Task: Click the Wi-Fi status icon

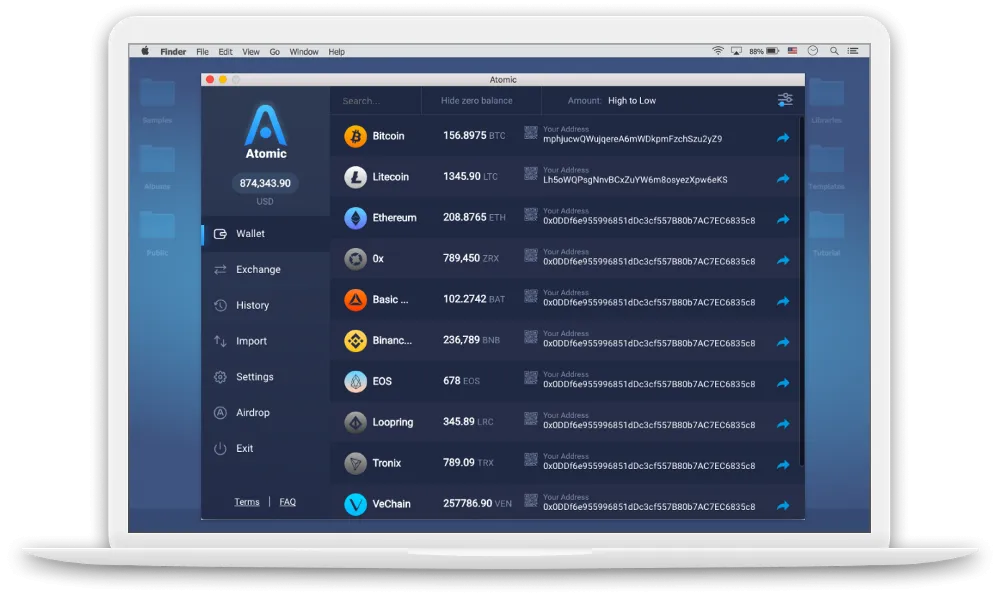Action: point(717,51)
